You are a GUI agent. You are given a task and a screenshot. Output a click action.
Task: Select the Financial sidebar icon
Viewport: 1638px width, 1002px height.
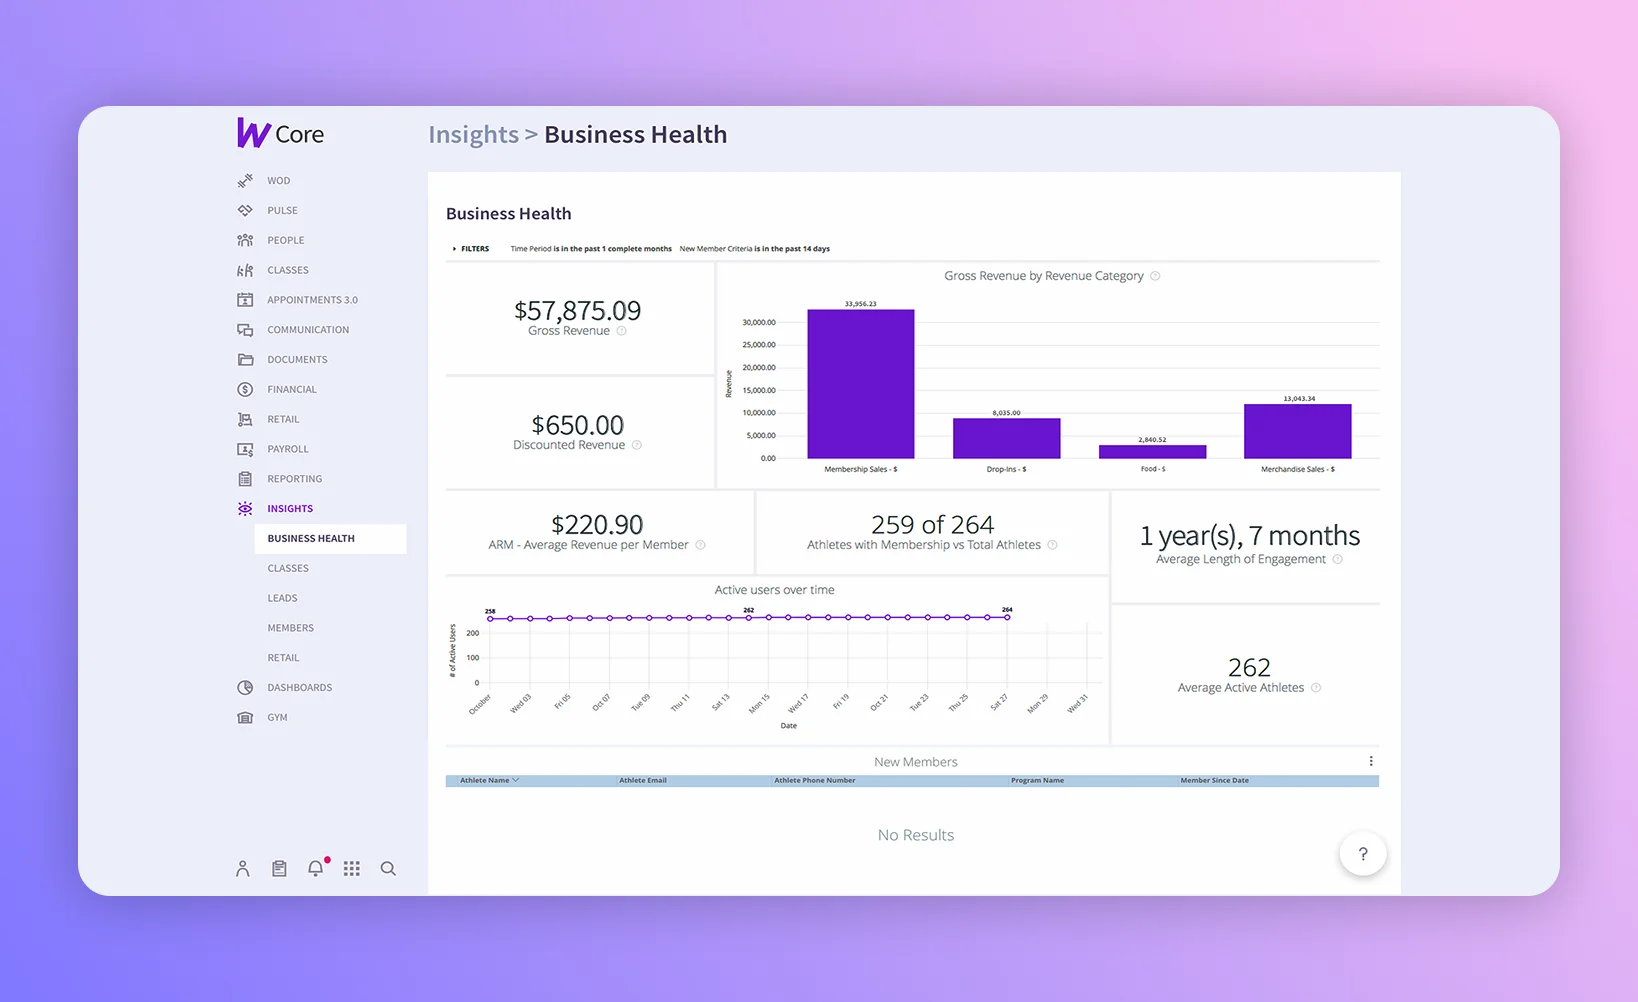(x=245, y=389)
